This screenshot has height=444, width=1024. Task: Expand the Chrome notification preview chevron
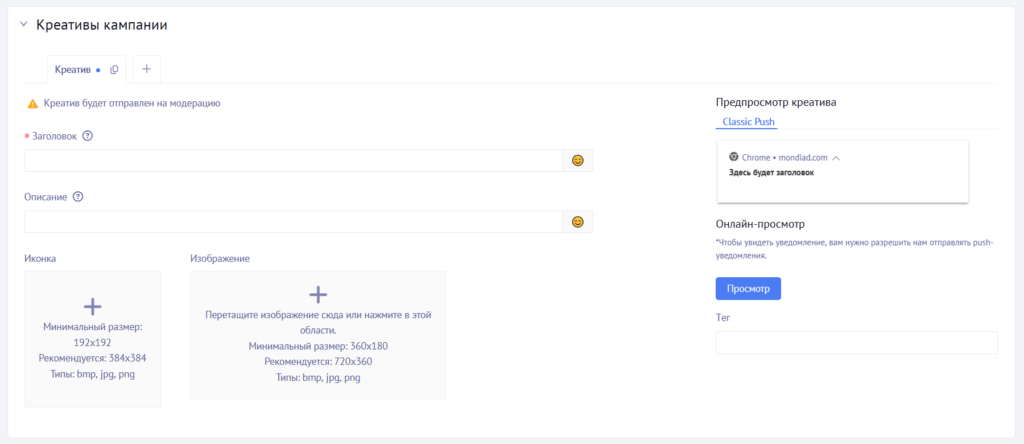(x=836, y=158)
